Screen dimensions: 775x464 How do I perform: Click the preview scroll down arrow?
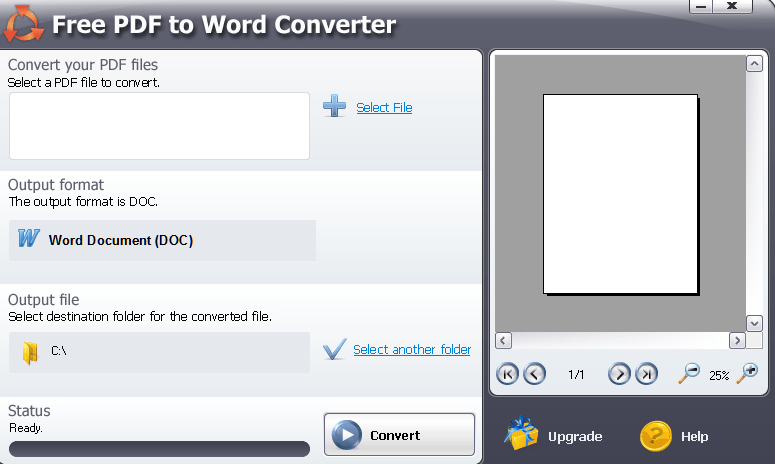tap(754, 324)
